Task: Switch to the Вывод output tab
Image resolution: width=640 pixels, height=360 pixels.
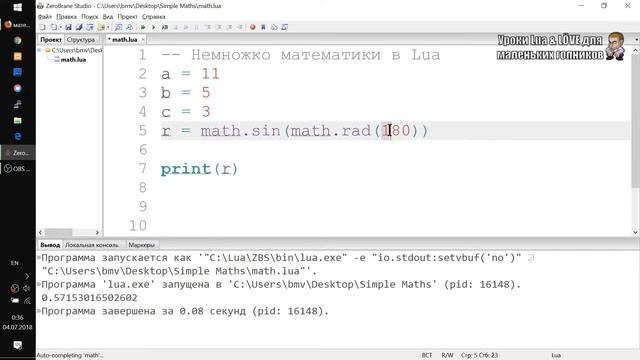Action: click(50, 245)
